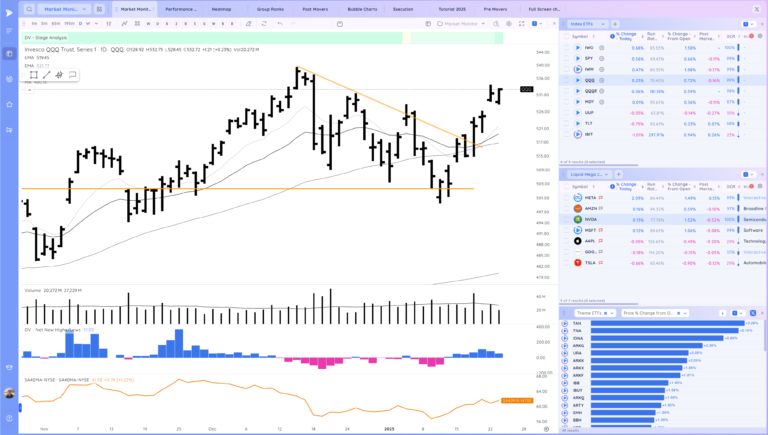This screenshot has width=768, height=435.
Task: Click the TSLA logo icon in watchlist
Action: point(578,262)
